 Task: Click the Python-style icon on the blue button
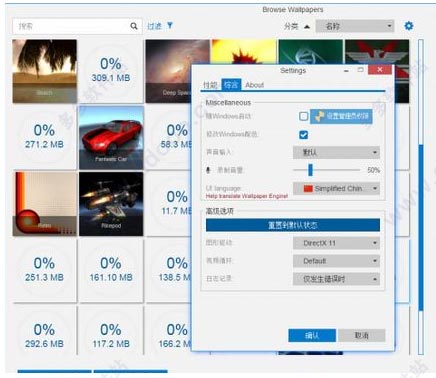(x=319, y=116)
